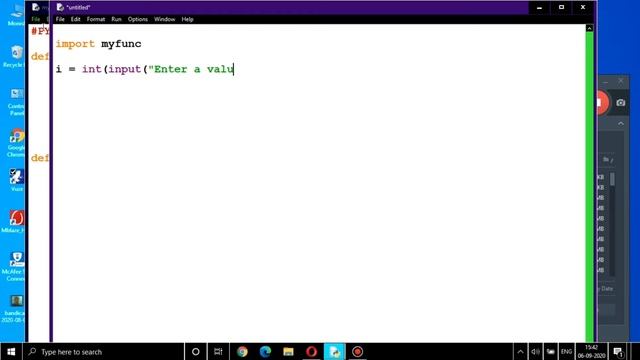Open the McAfee desktop shortcut

(x=15, y=267)
